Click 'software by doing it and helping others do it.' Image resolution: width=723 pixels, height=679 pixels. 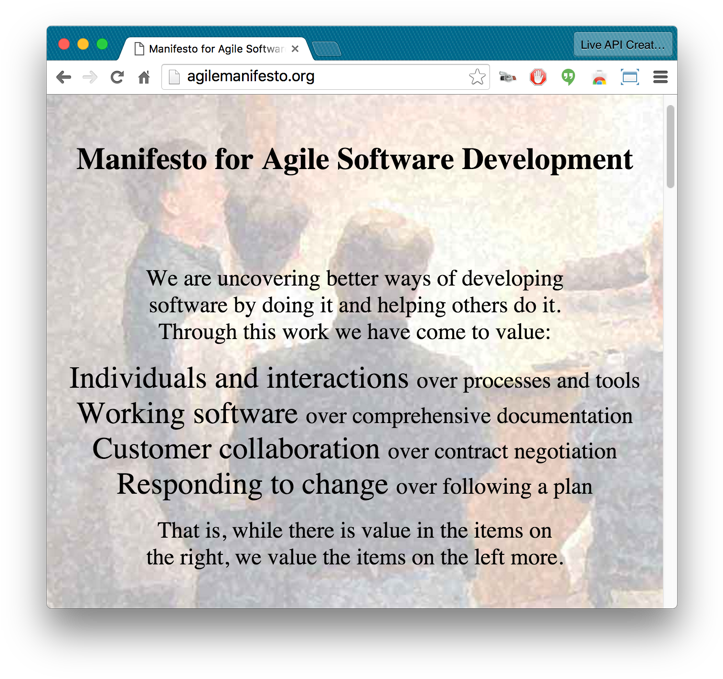355,306
